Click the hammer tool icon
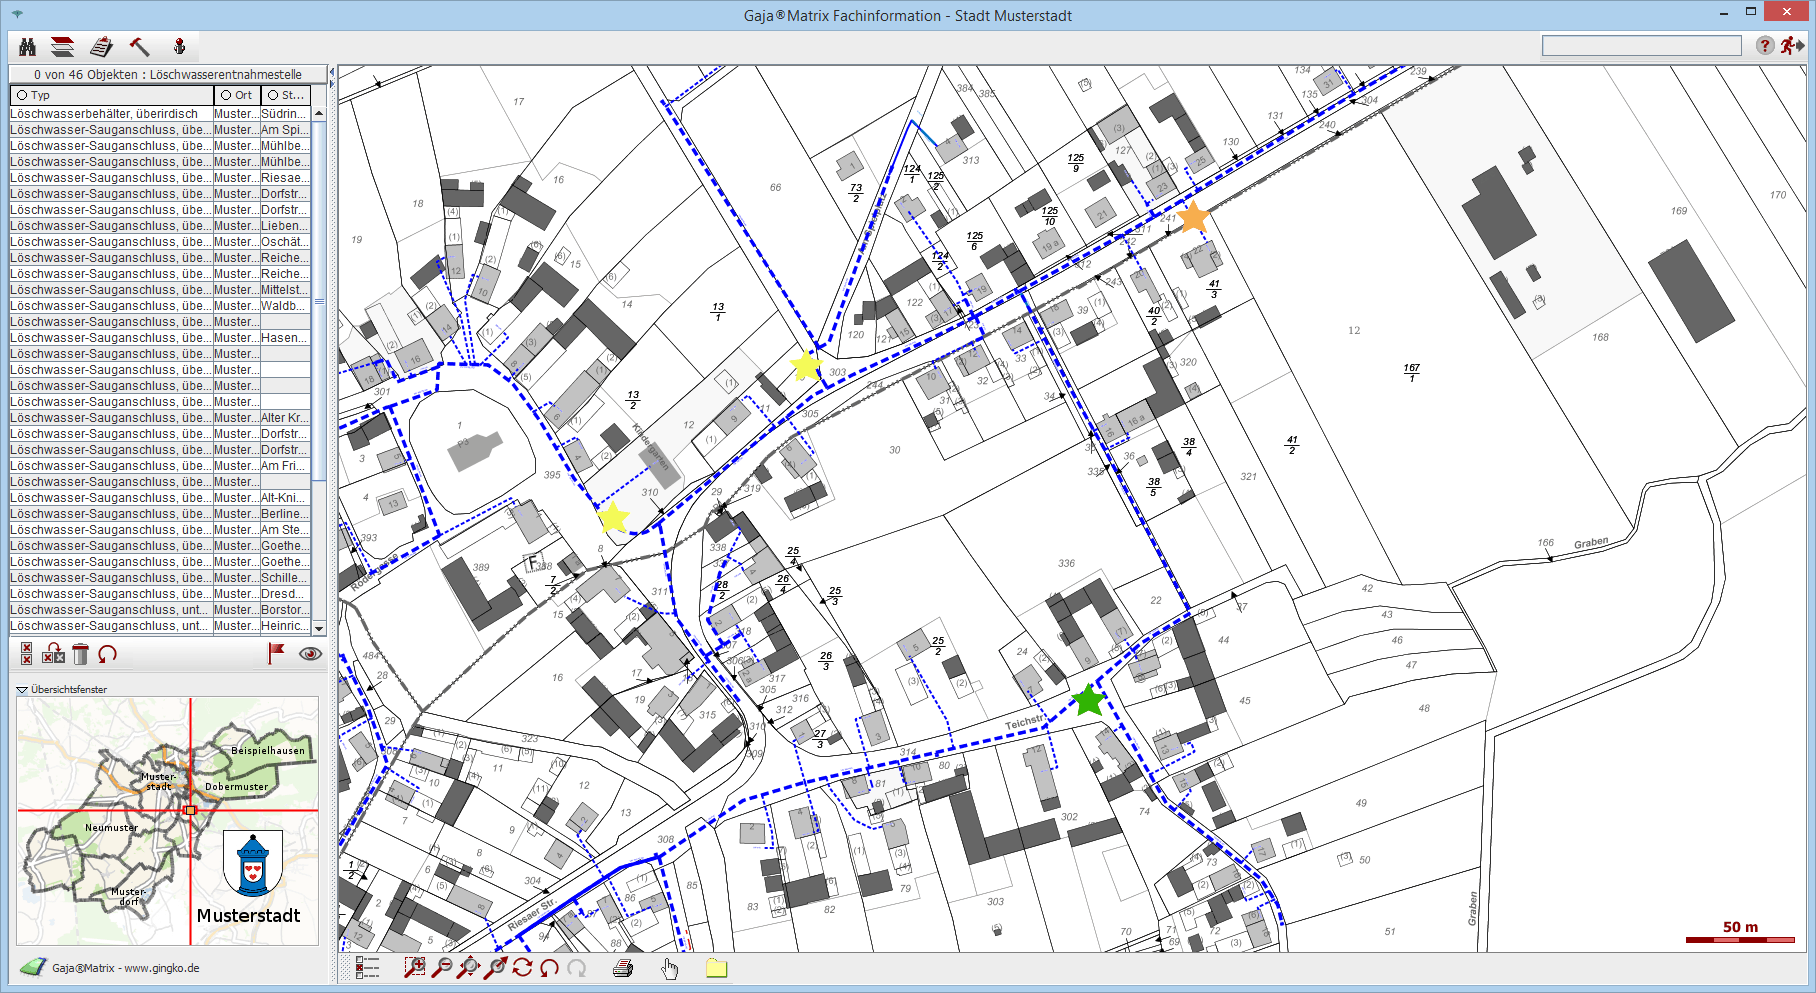The width and height of the screenshot is (1816, 993). (x=140, y=47)
